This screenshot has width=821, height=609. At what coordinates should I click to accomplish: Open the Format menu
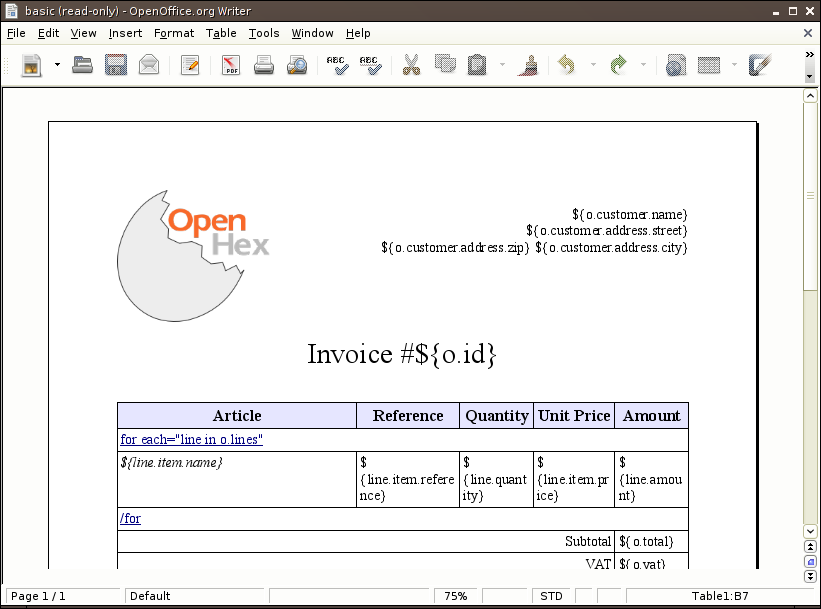tap(174, 33)
